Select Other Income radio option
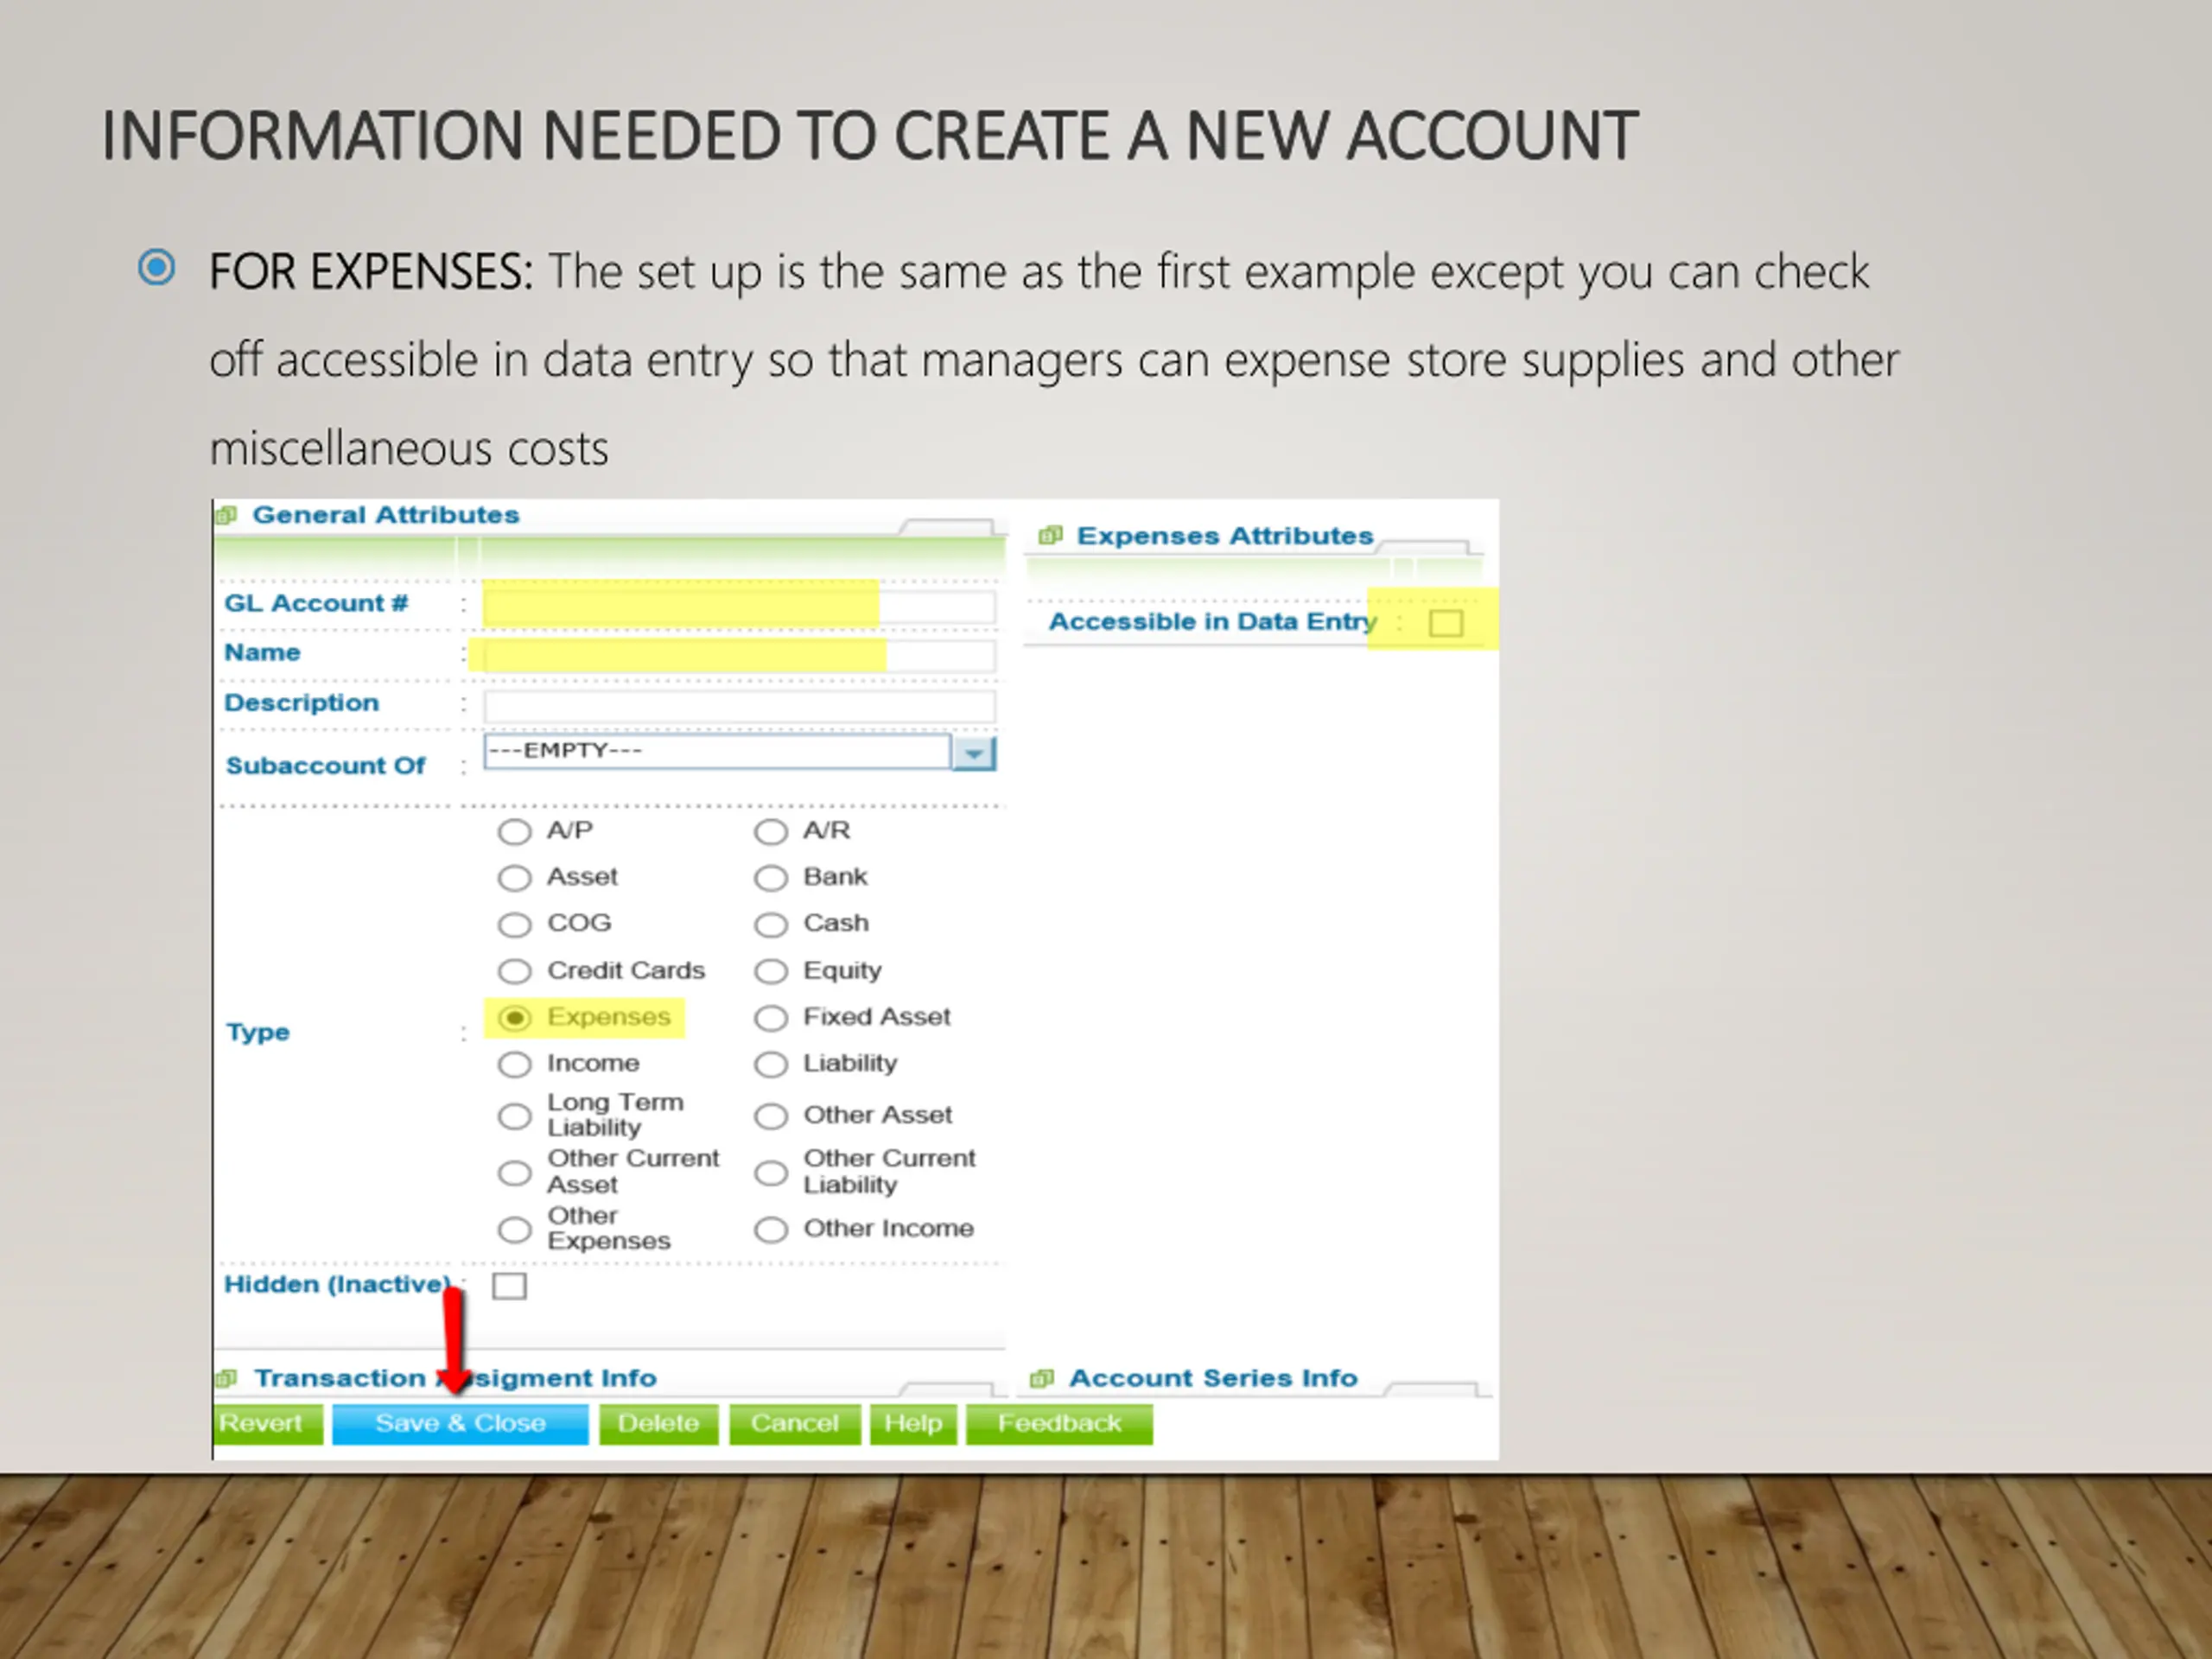This screenshot has height=1659, width=2212. pyautogui.click(x=771, y=1229)
